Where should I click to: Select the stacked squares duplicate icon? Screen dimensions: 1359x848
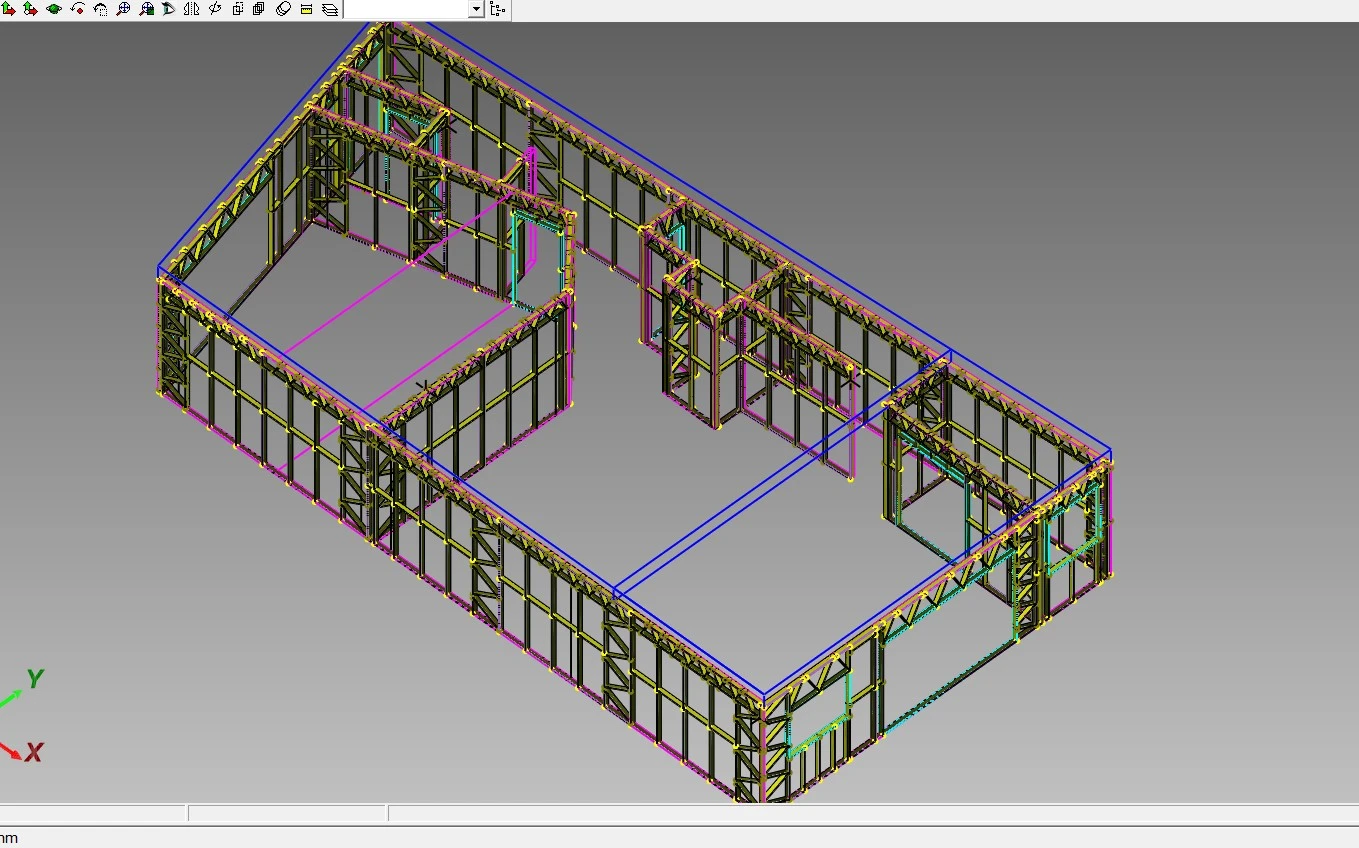pyautogui.click(x=259, y=9)
